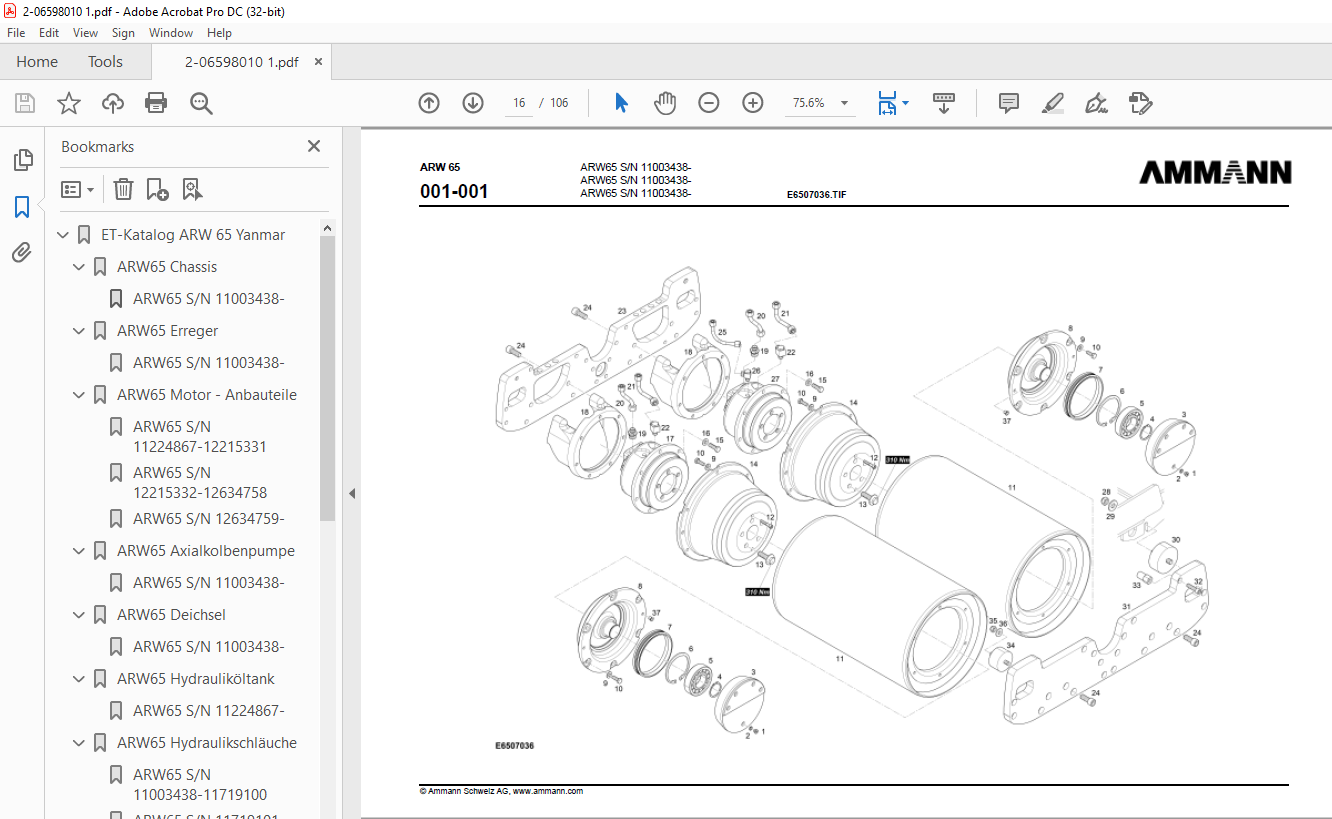The height and width of the screenshot is (819, 1332).
Task: Open bookmark ARW65 S/N 12215332-12634758
Action: [x=200, y=483]
